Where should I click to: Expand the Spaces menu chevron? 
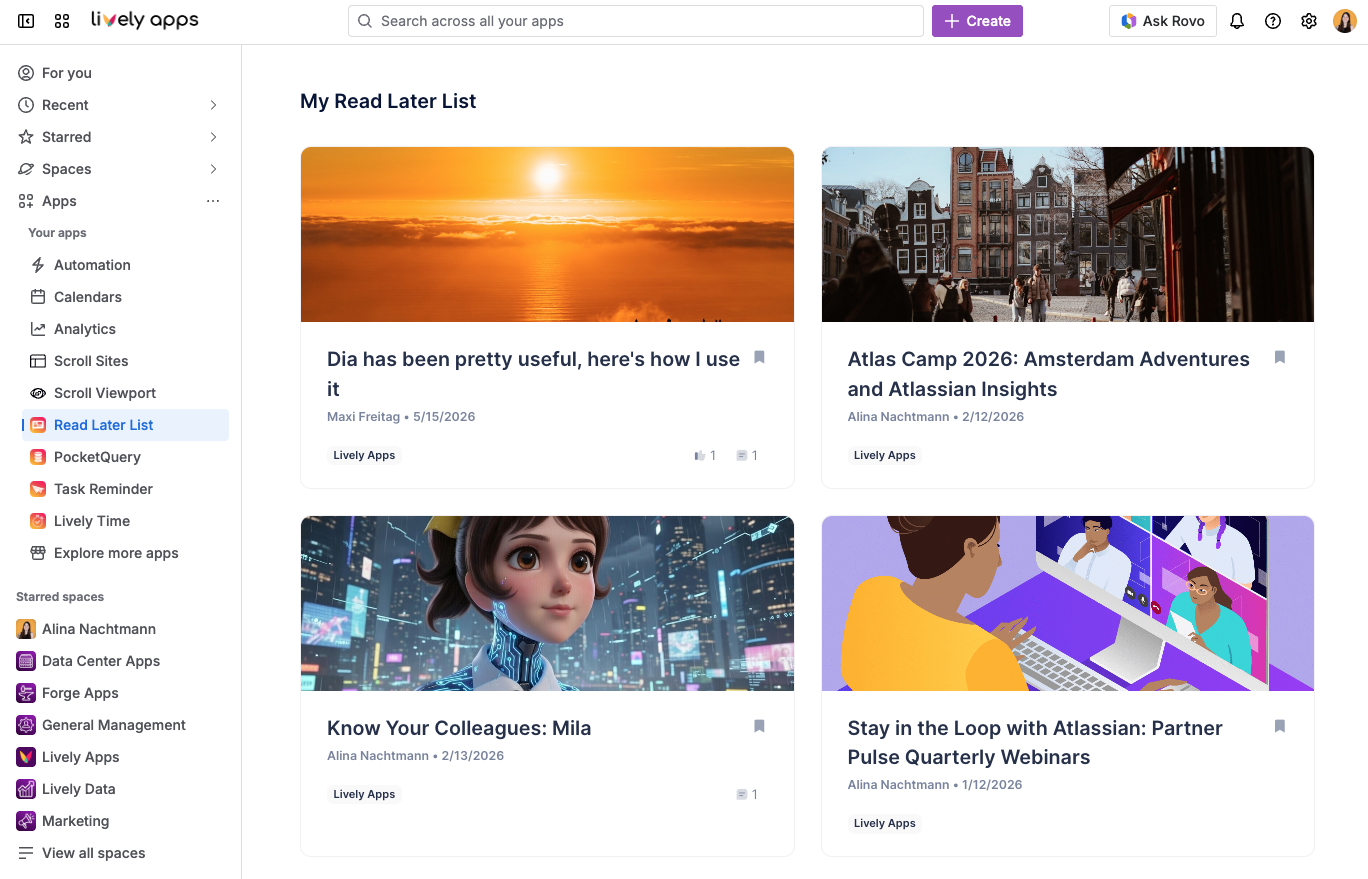click(213, 169)
